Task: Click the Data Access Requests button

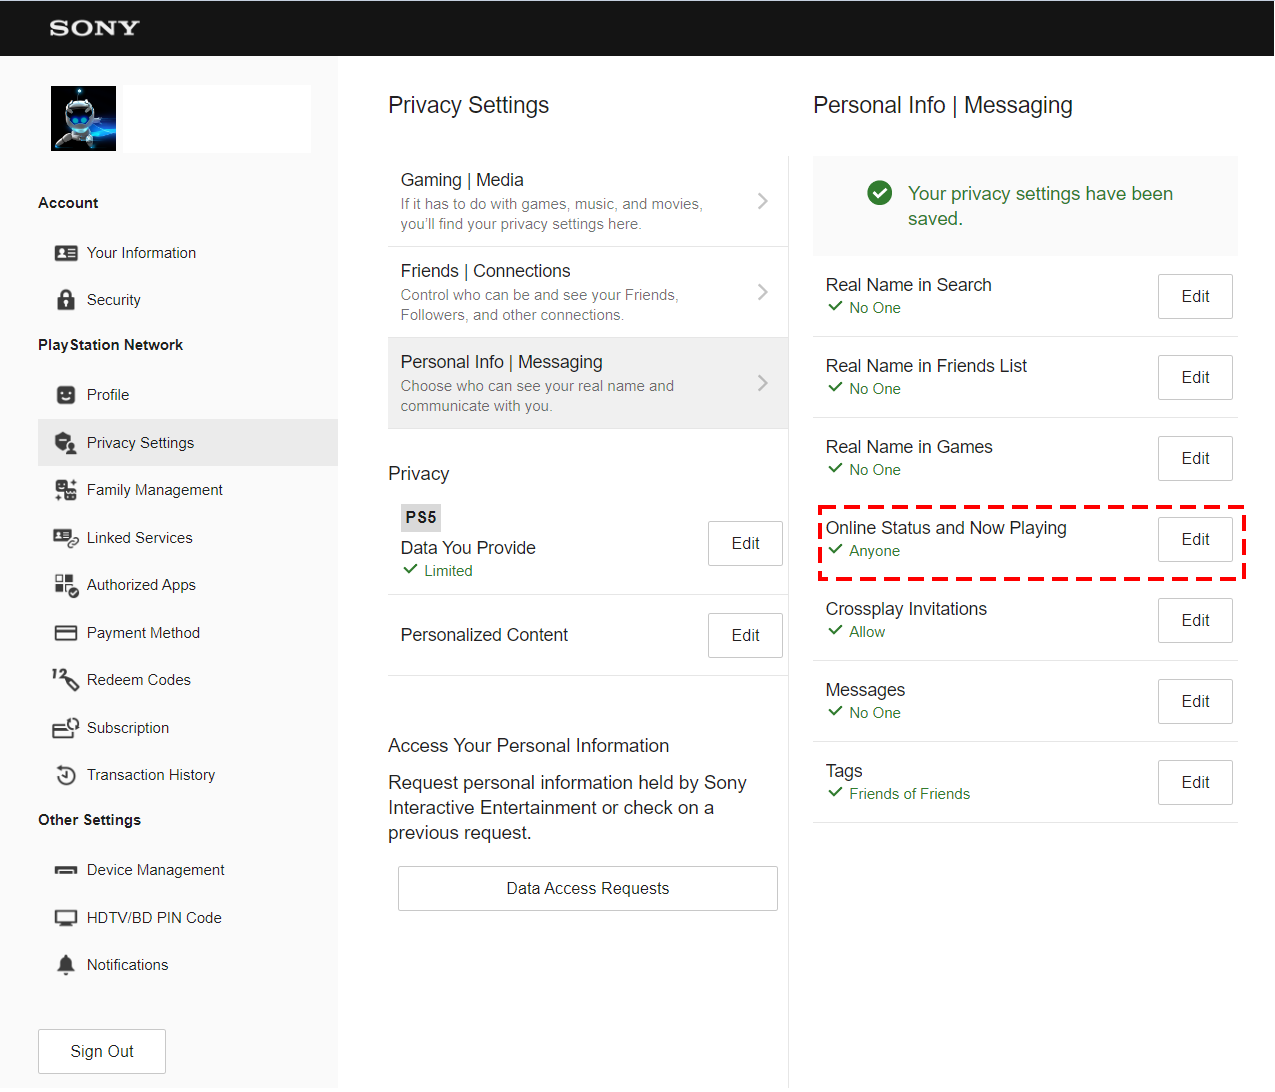Action: (588, 888)
